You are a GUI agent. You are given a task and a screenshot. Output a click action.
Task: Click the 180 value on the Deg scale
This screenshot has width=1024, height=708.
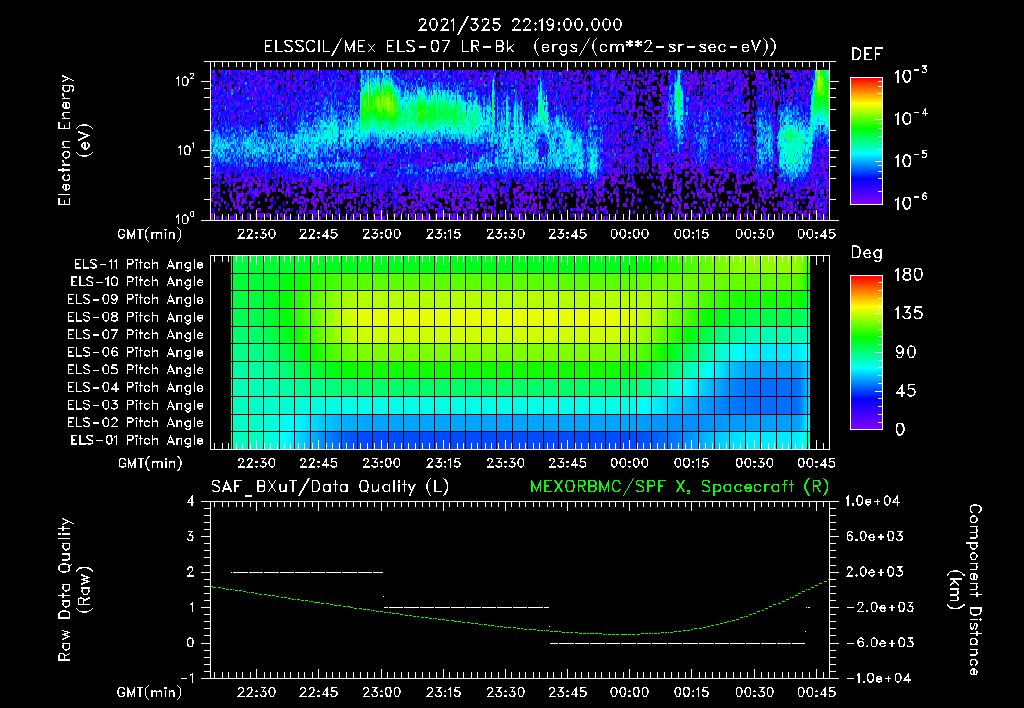click(908, 275)
